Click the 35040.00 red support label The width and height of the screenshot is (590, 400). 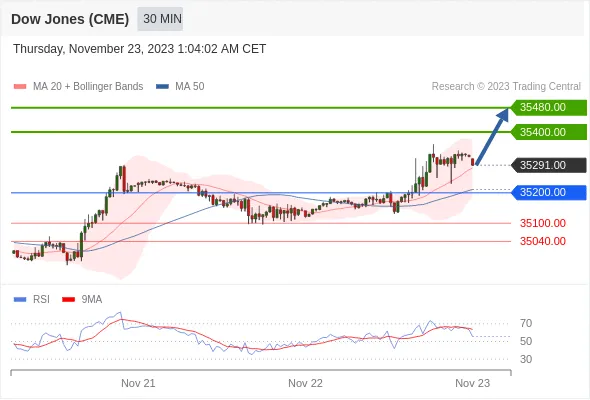point(543,241)
